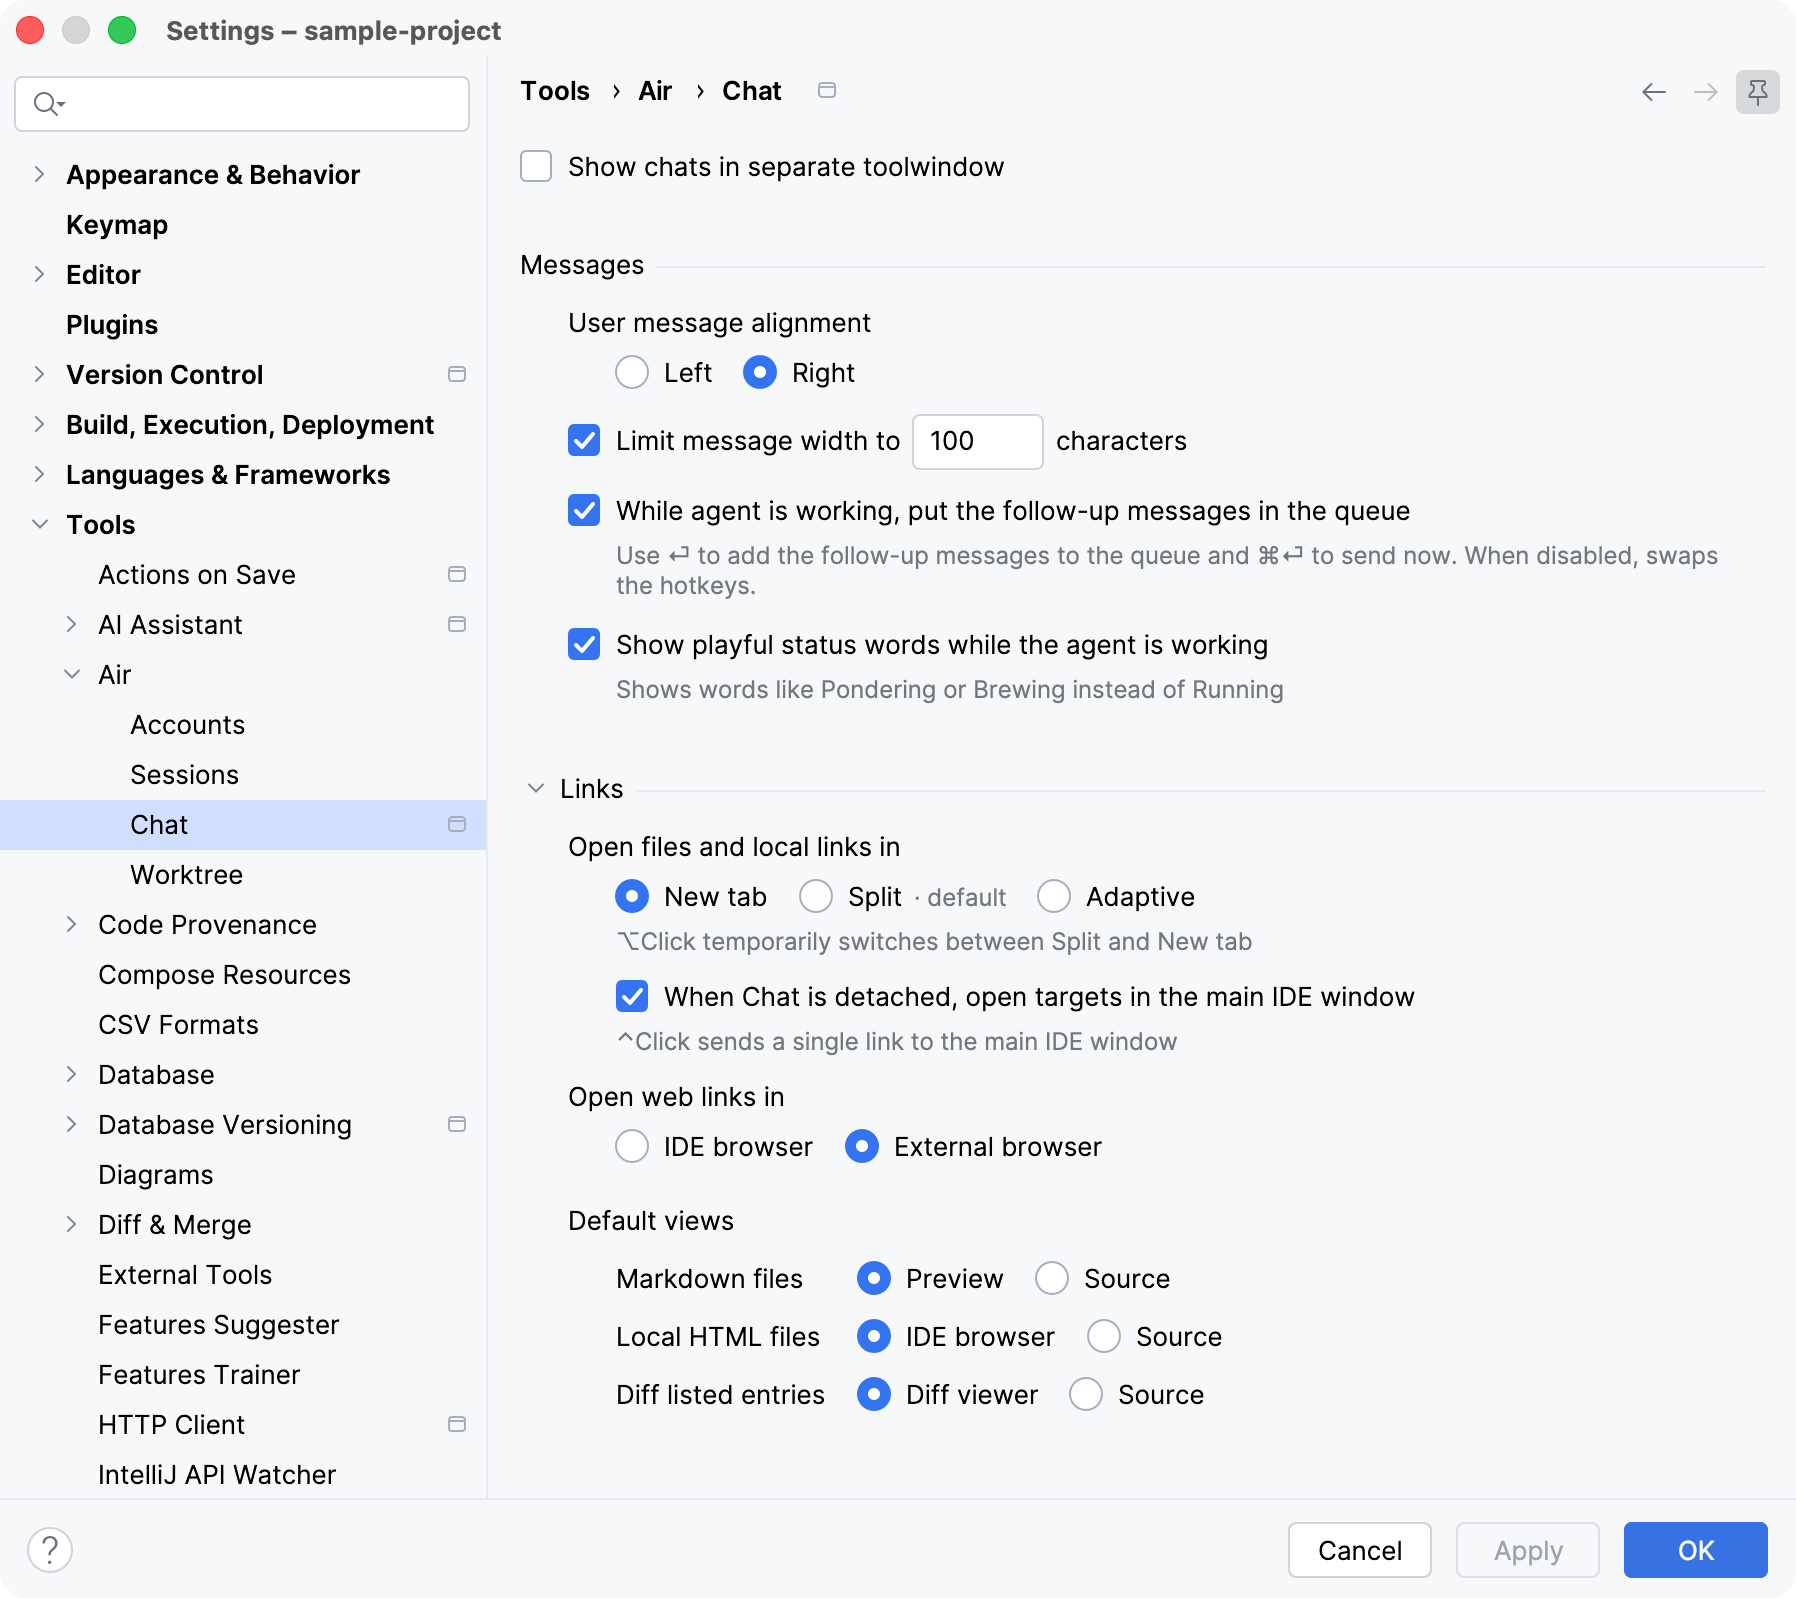Click the Cancel button

click(x=1360, y=1550)
